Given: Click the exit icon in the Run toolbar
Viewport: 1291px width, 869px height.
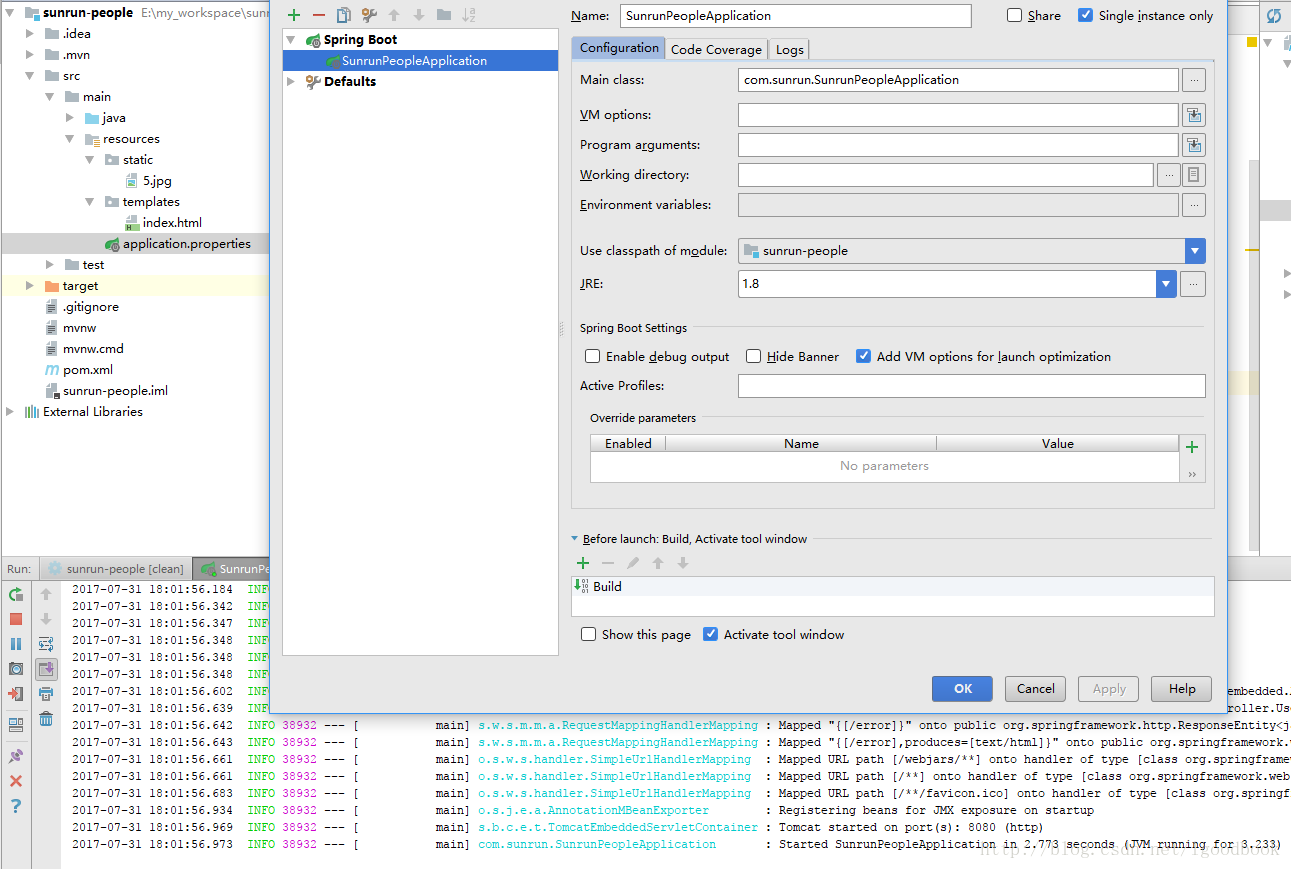Looking at the screenshot, I should 16,693.
